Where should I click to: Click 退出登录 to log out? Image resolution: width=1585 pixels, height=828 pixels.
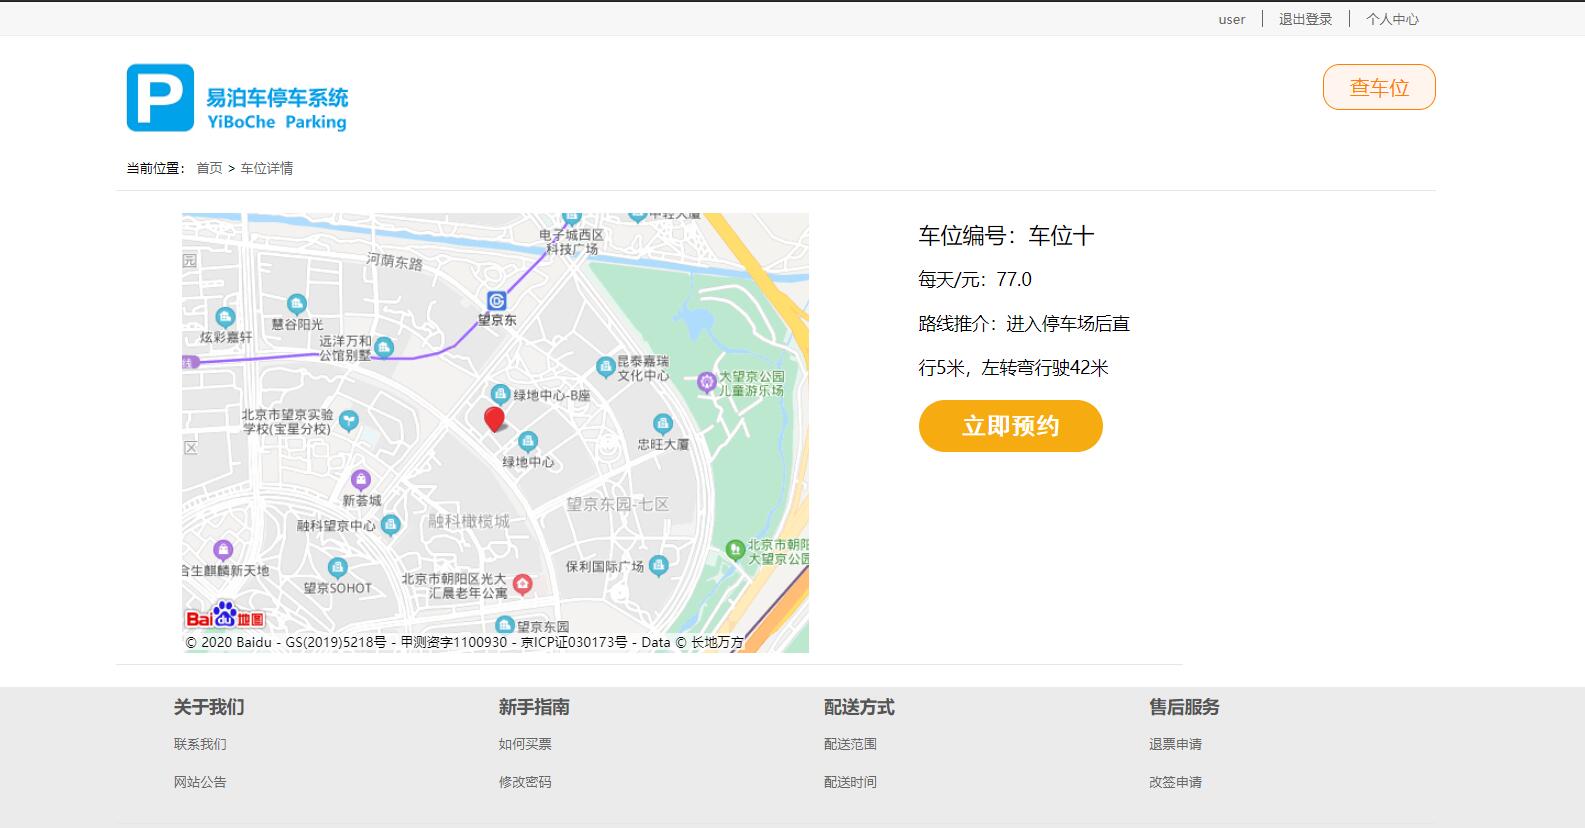(x=1305, y=19)
